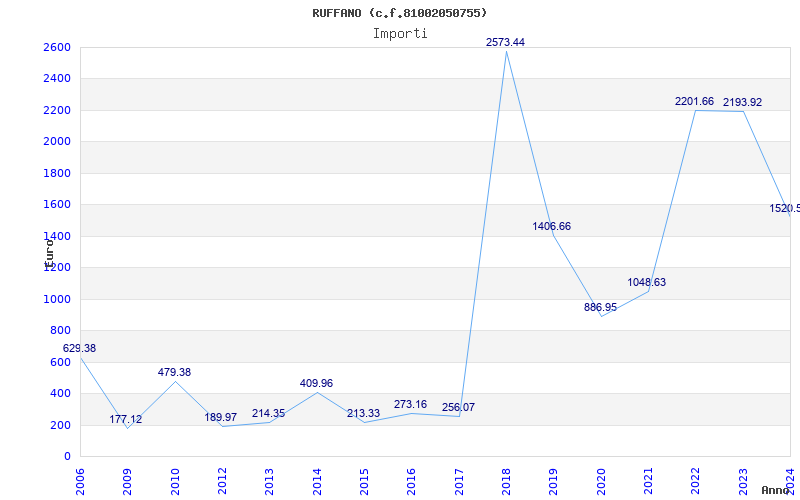The width and height of the screenshot is (800, 500).
Task: Select the x-axis year 2015
Action: coord(364,482)
